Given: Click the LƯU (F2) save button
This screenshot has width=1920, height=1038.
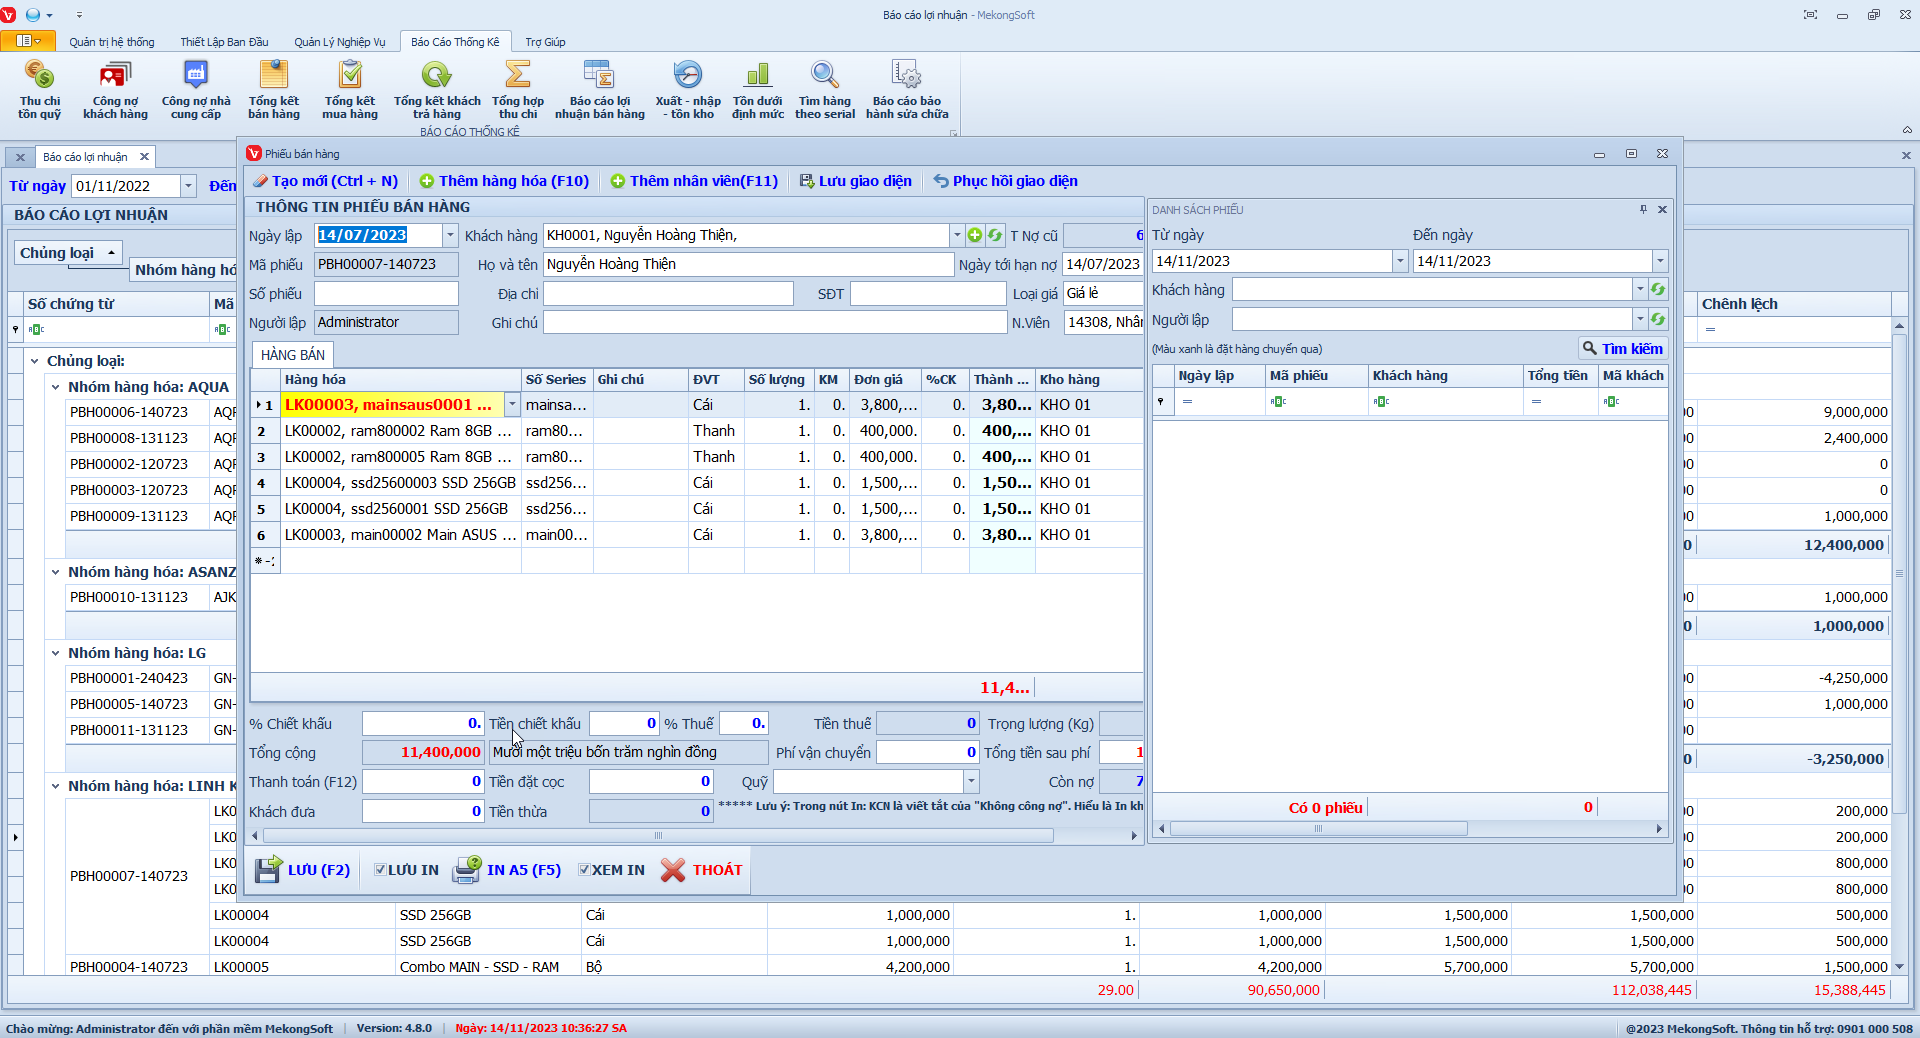Looking at the screenshot, I should [x=303, y=870].
